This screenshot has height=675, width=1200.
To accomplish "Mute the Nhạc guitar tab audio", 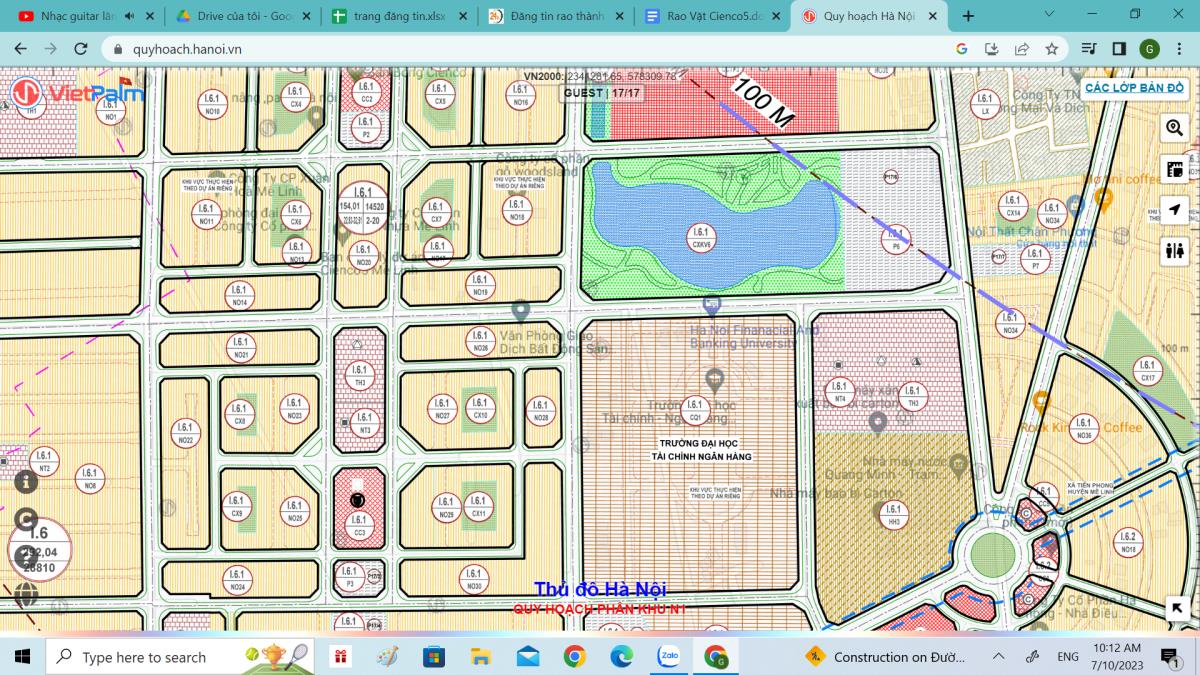I will pos(129,16).
